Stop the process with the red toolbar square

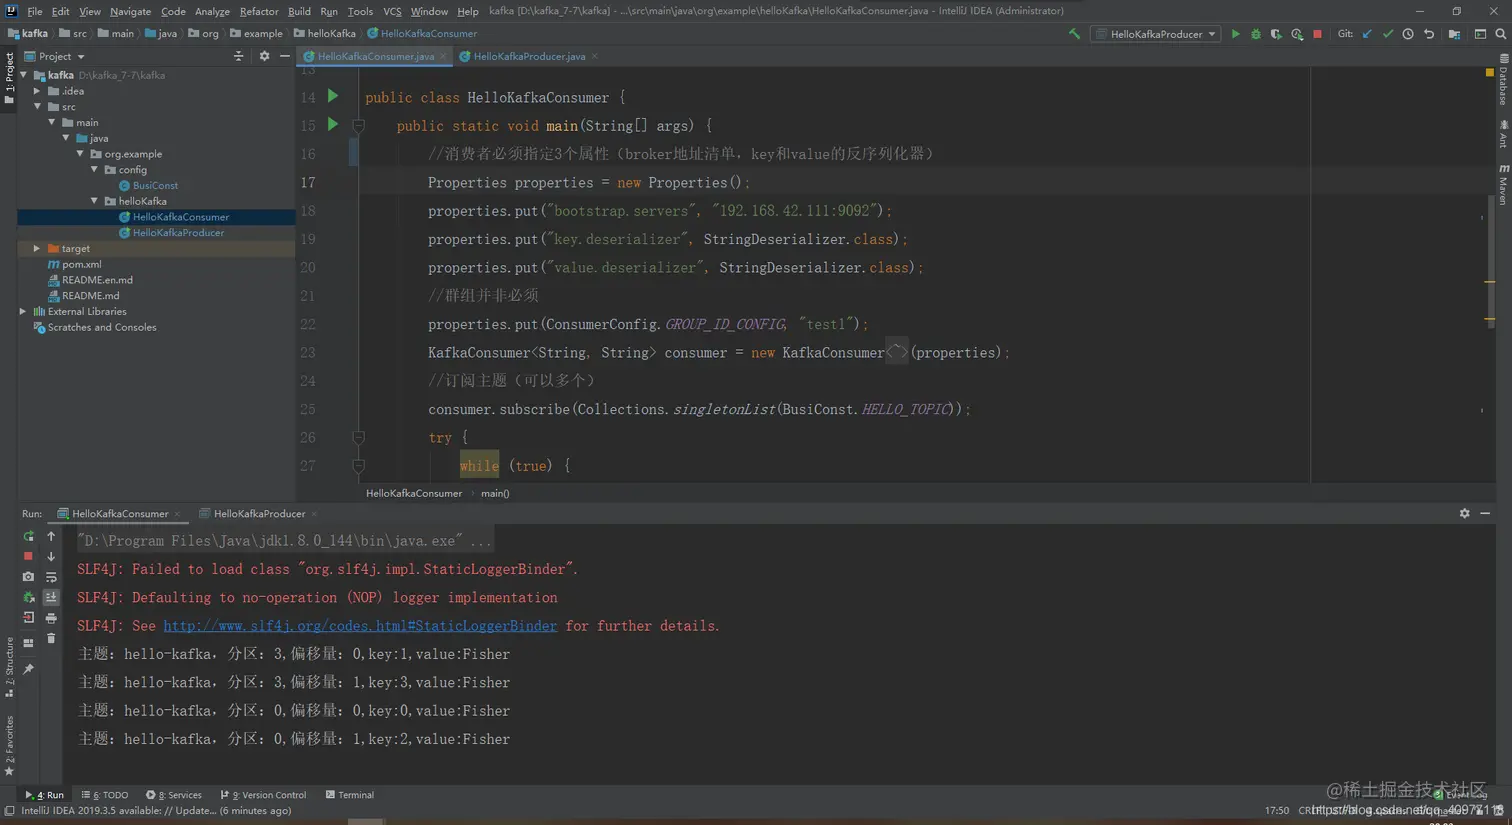click(1317, 34)
